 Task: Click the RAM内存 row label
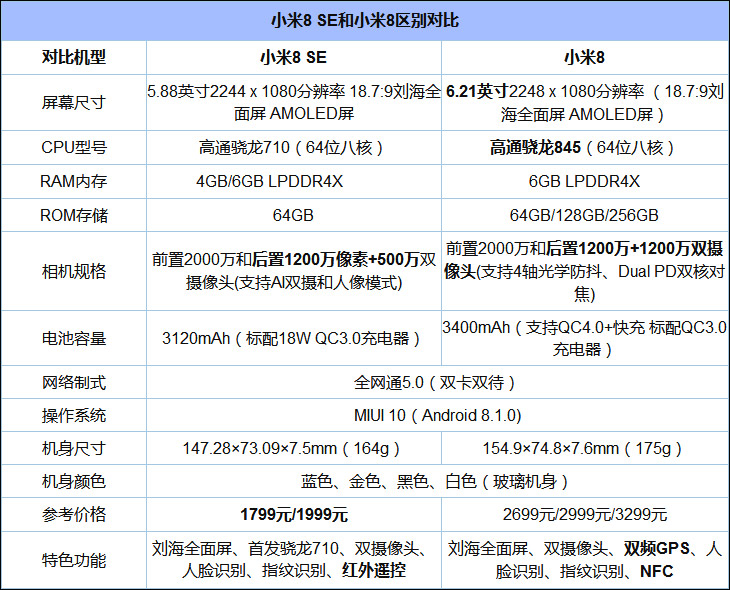click(x=74, y=181)
